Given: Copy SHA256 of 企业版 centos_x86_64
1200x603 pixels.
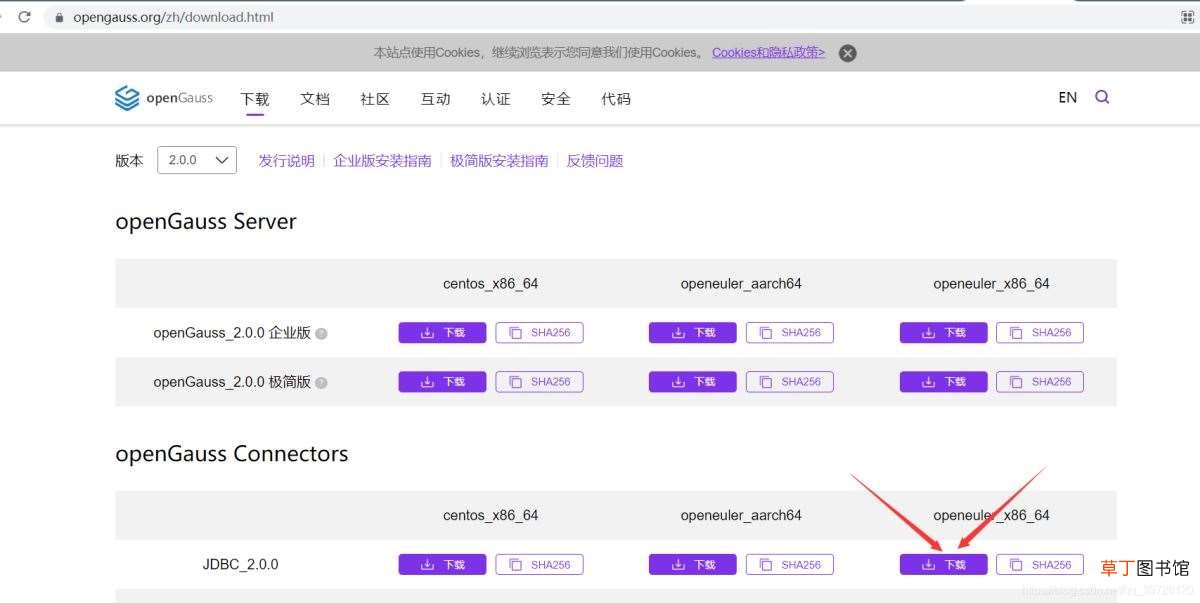Looking at the screenshot, I should [539, 333].
